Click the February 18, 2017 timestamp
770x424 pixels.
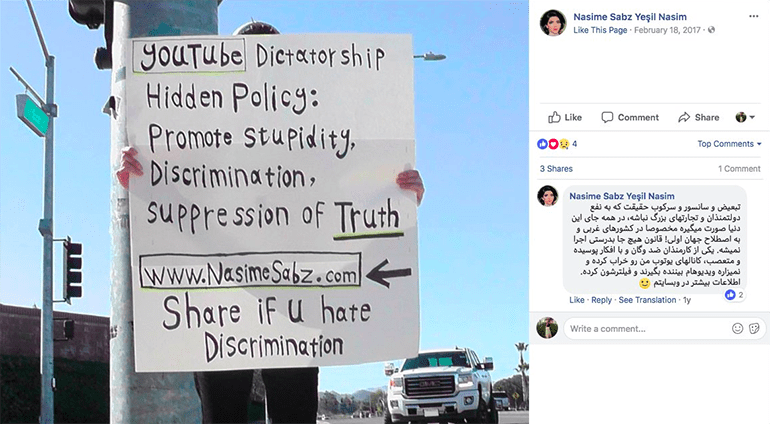[667, 30]
